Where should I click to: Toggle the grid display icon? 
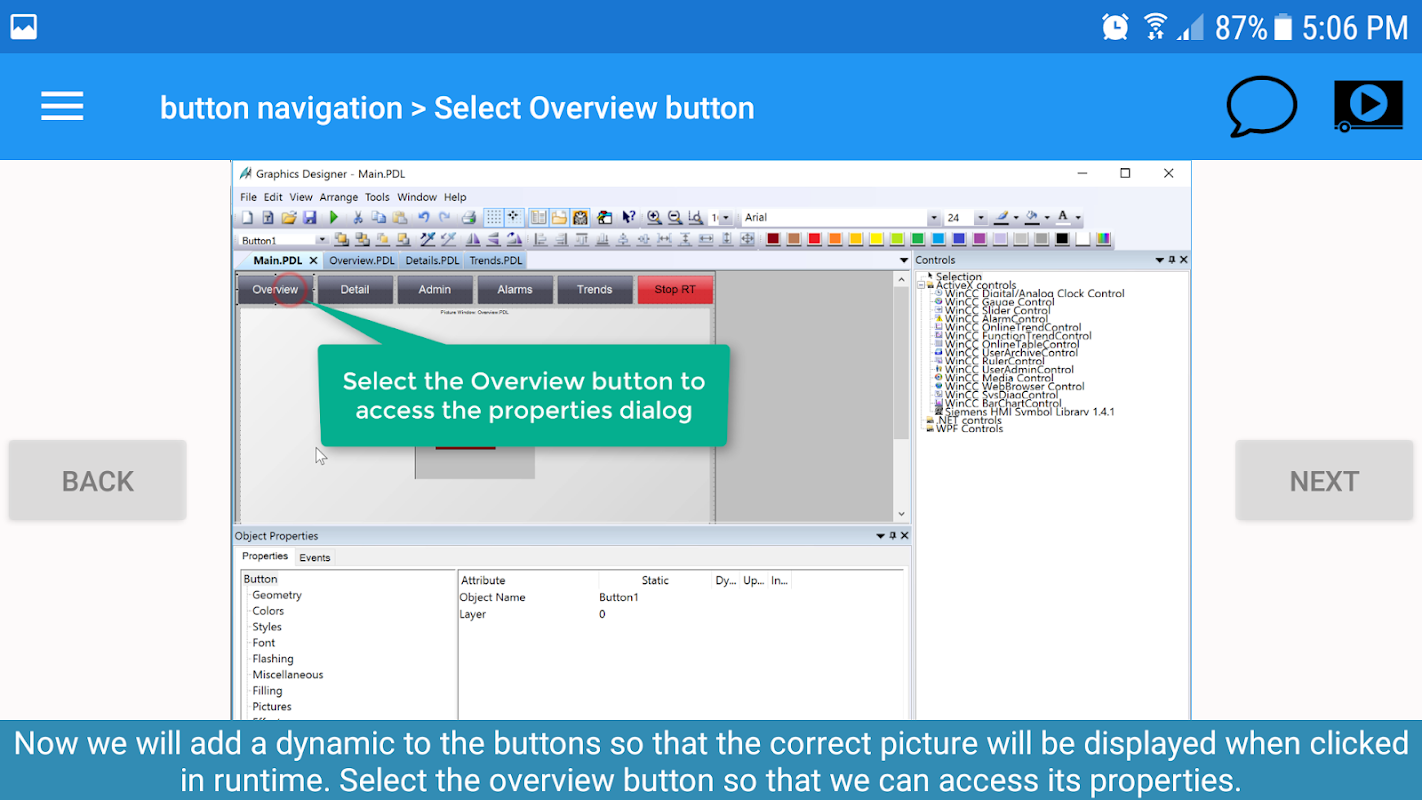tap(494, 217)
